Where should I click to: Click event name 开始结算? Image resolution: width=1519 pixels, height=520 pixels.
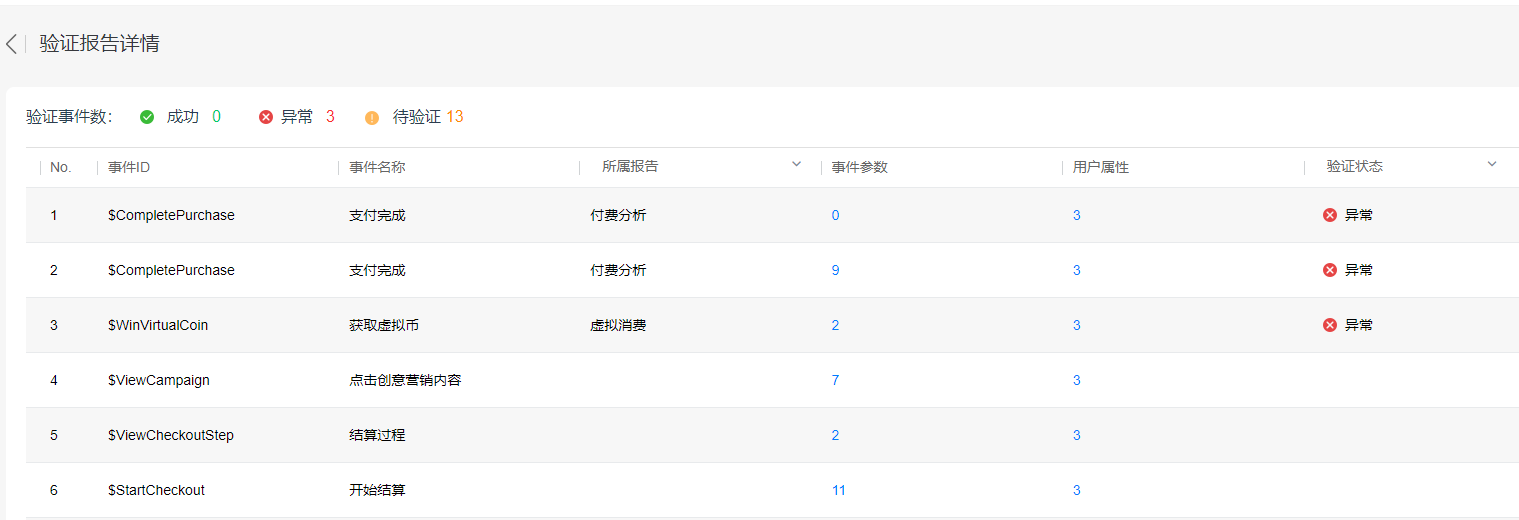tap(377, 490)
